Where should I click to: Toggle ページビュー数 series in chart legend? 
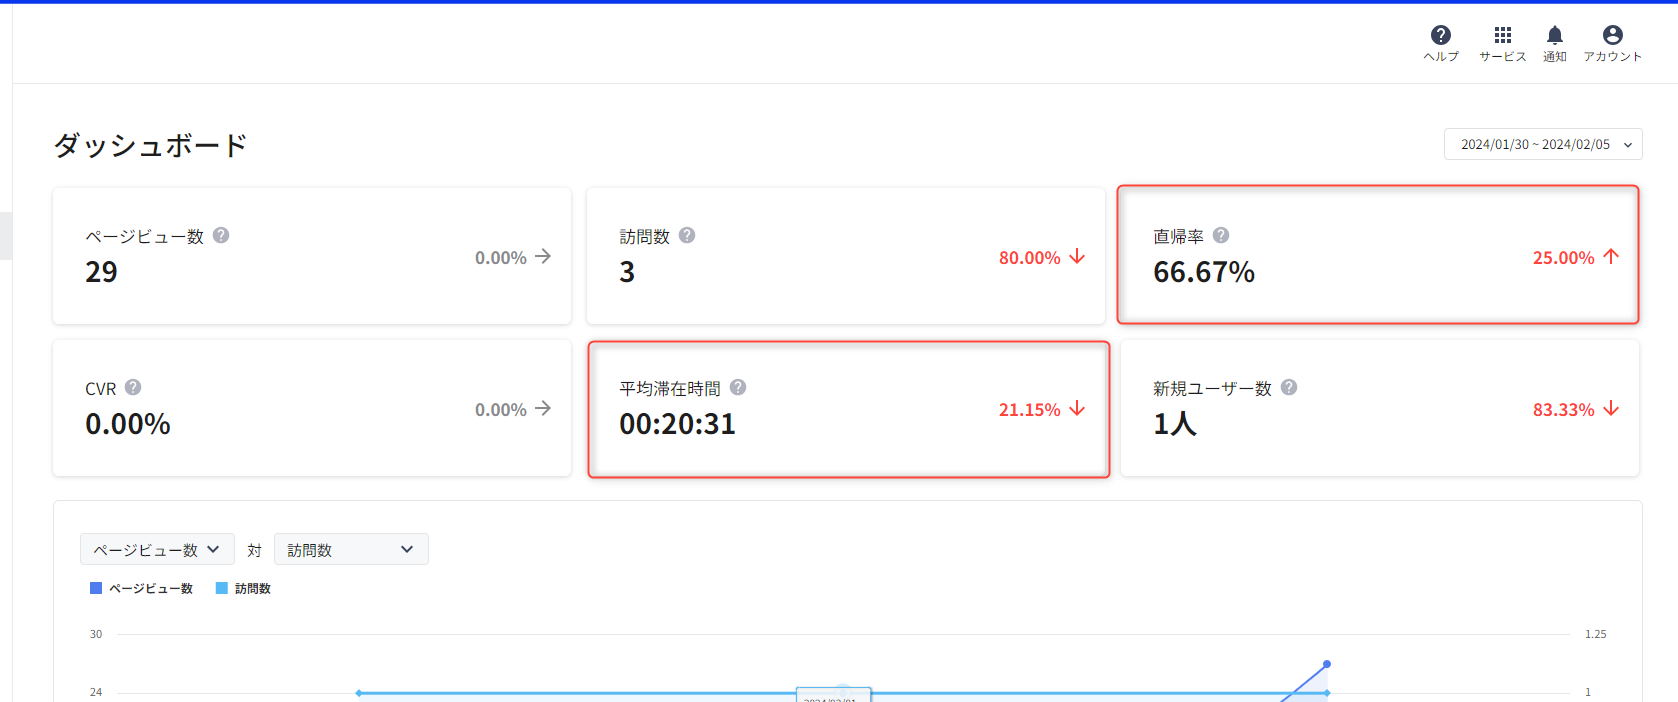[x=150, y=589]
